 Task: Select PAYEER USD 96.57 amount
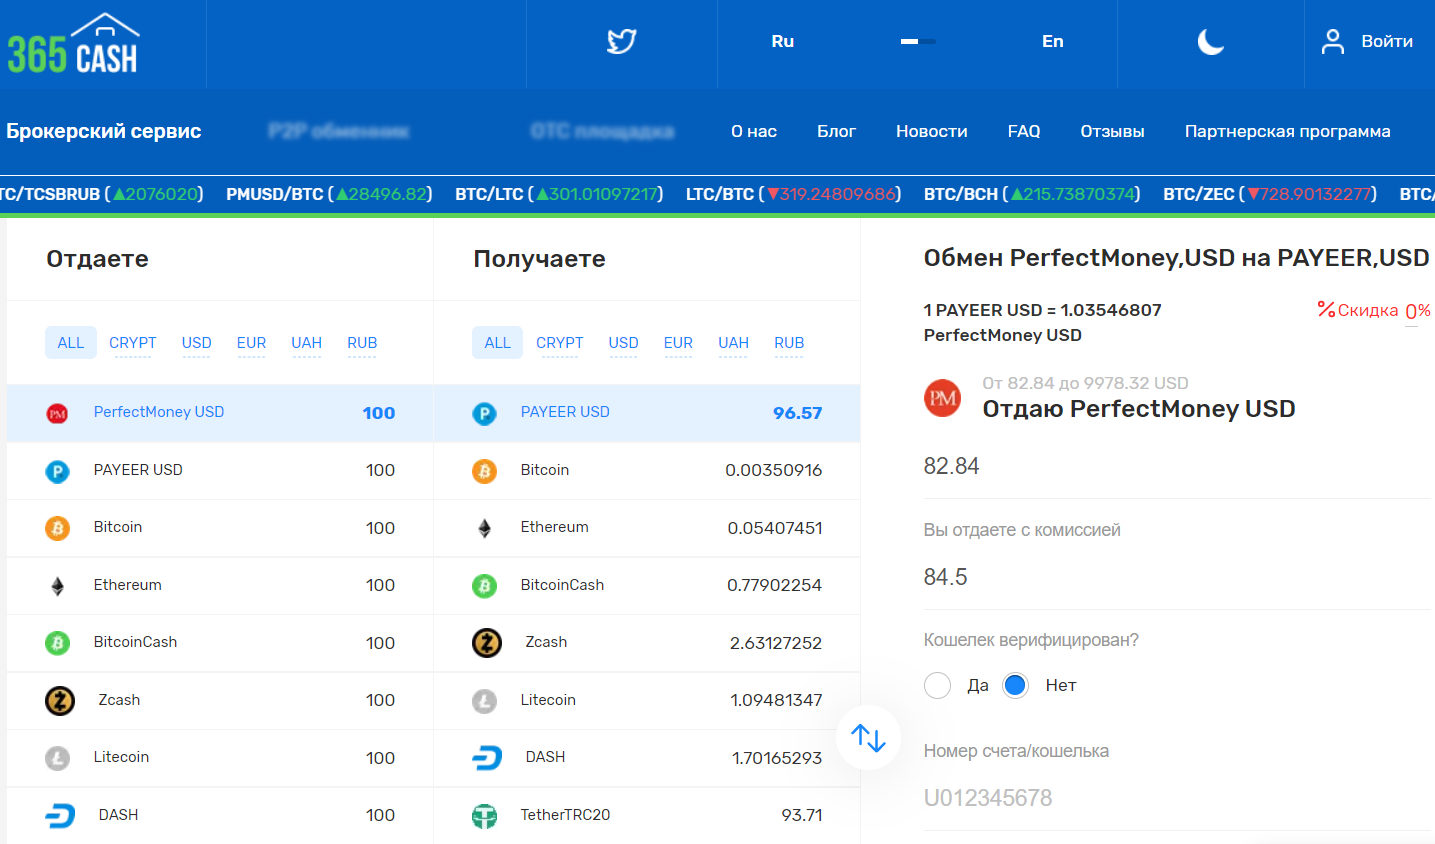pyautogui.click(x=797, y=413)
